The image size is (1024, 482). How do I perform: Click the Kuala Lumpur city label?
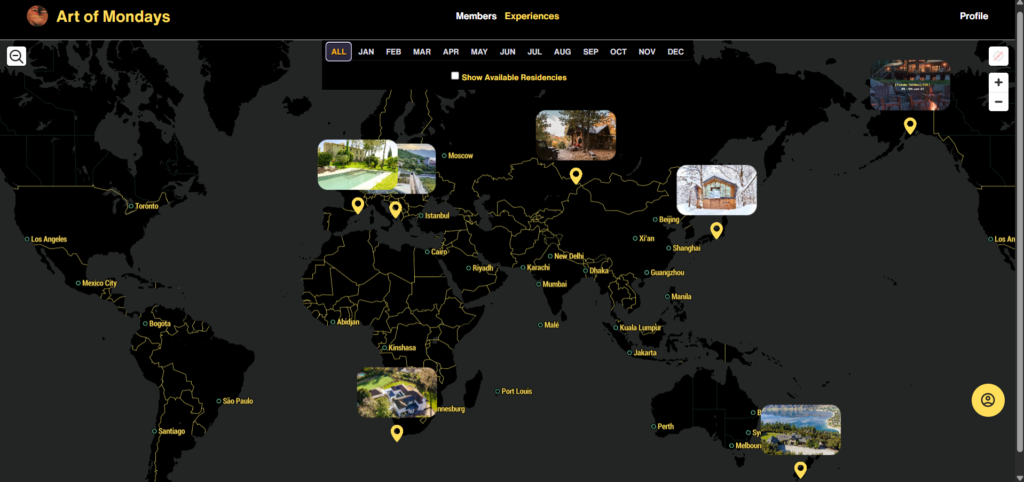point(641,328)
